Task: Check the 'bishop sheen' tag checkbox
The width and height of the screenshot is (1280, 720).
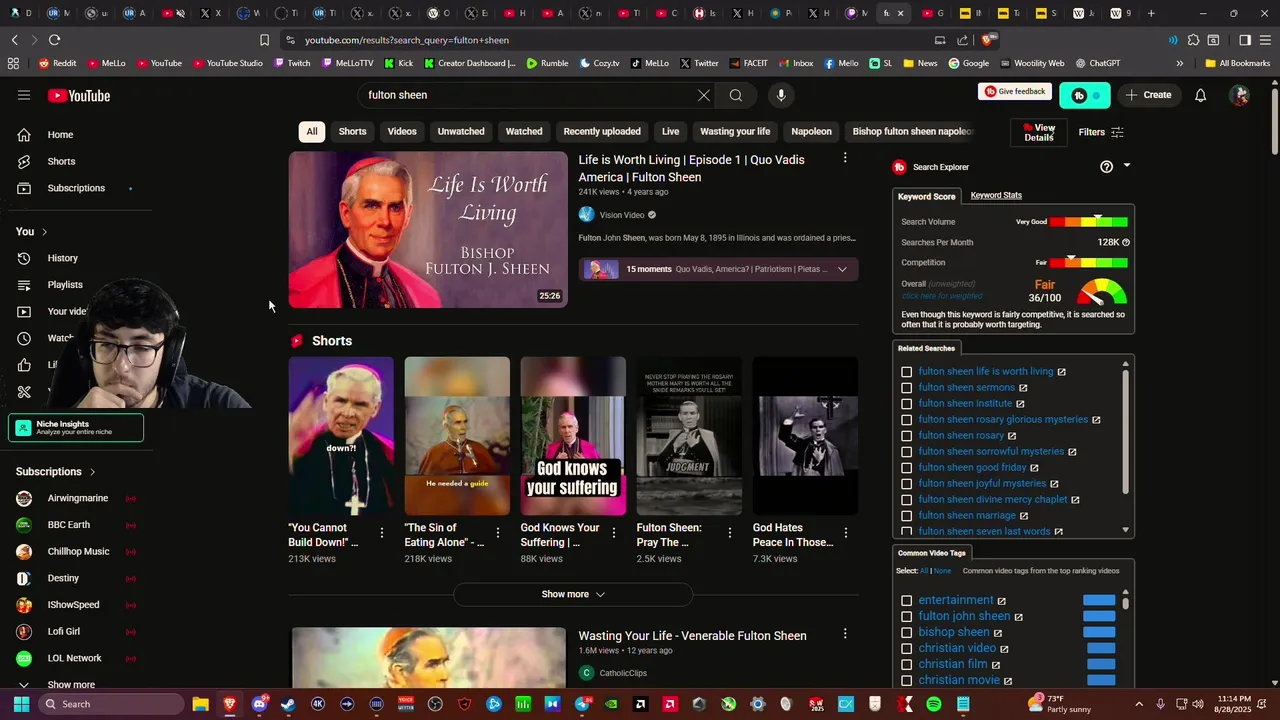Action: pos(907,633)
